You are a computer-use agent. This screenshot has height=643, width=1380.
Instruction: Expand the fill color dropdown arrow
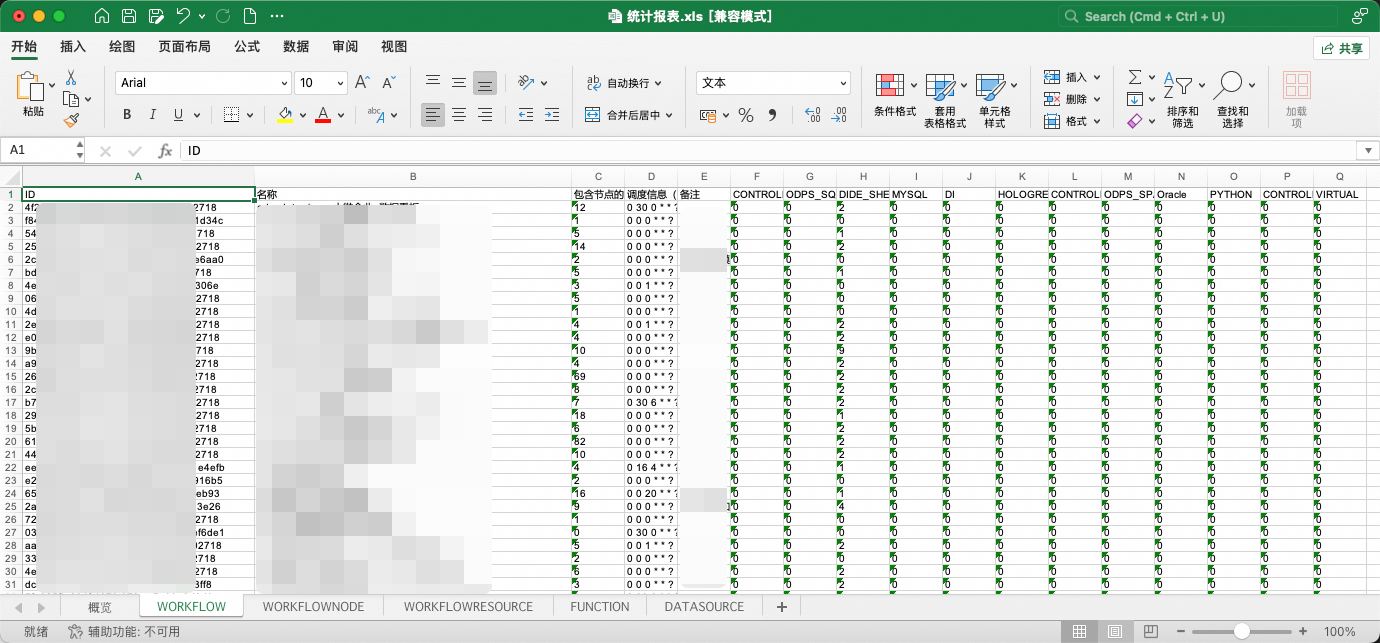pos(303,115)
